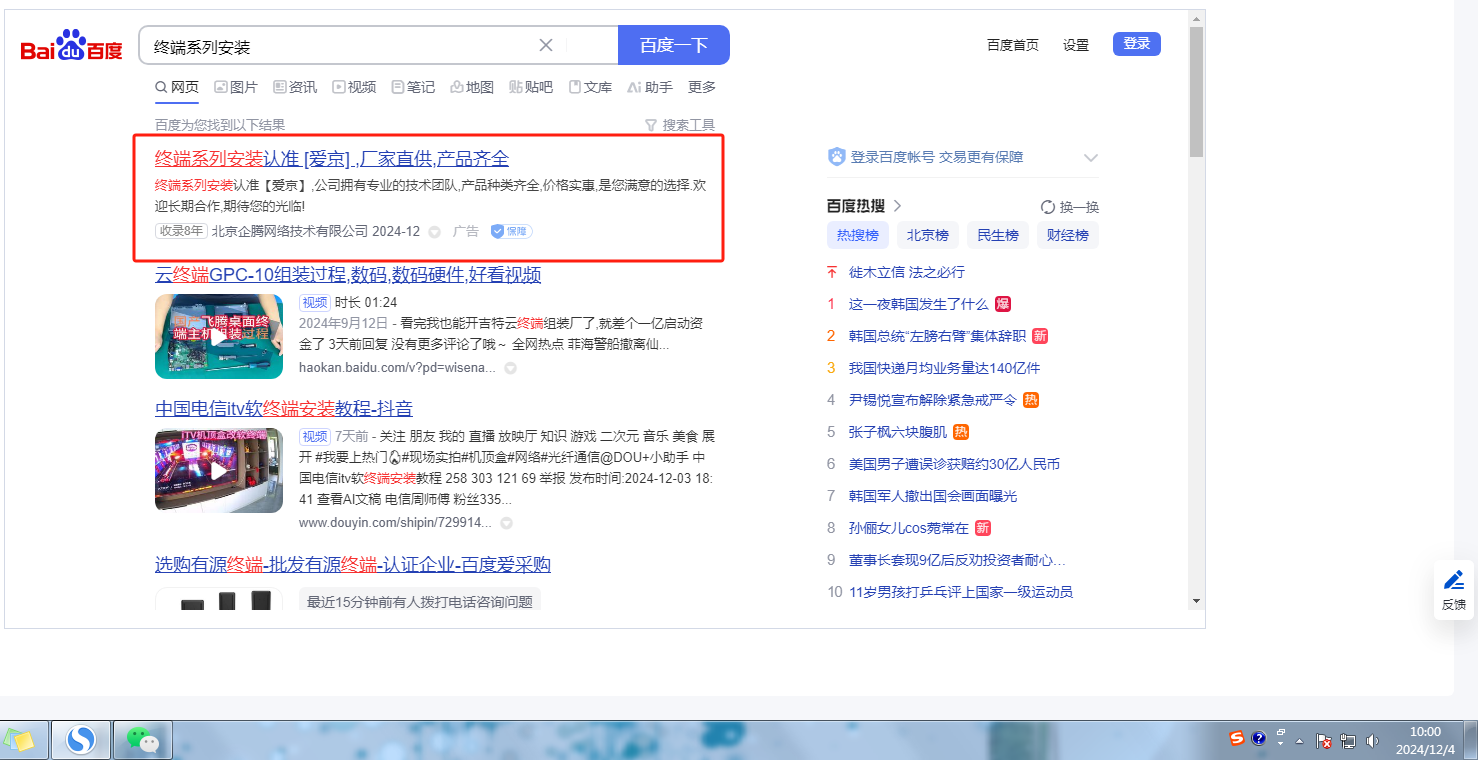Select the 热搜榜 list tab

point(858,235)
